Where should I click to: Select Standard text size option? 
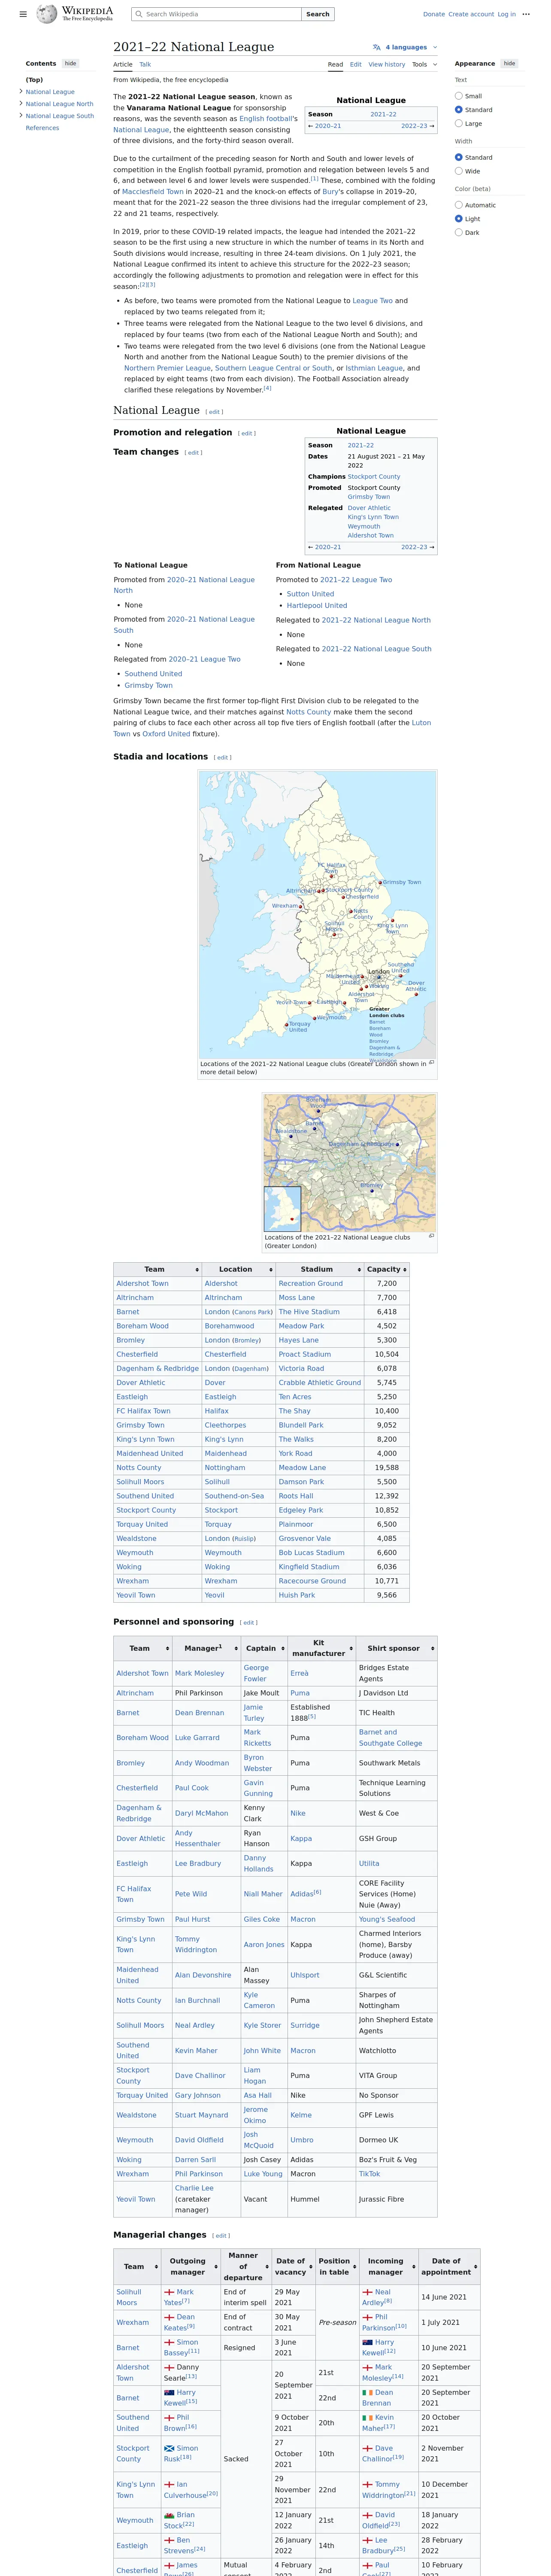point(459,109)
